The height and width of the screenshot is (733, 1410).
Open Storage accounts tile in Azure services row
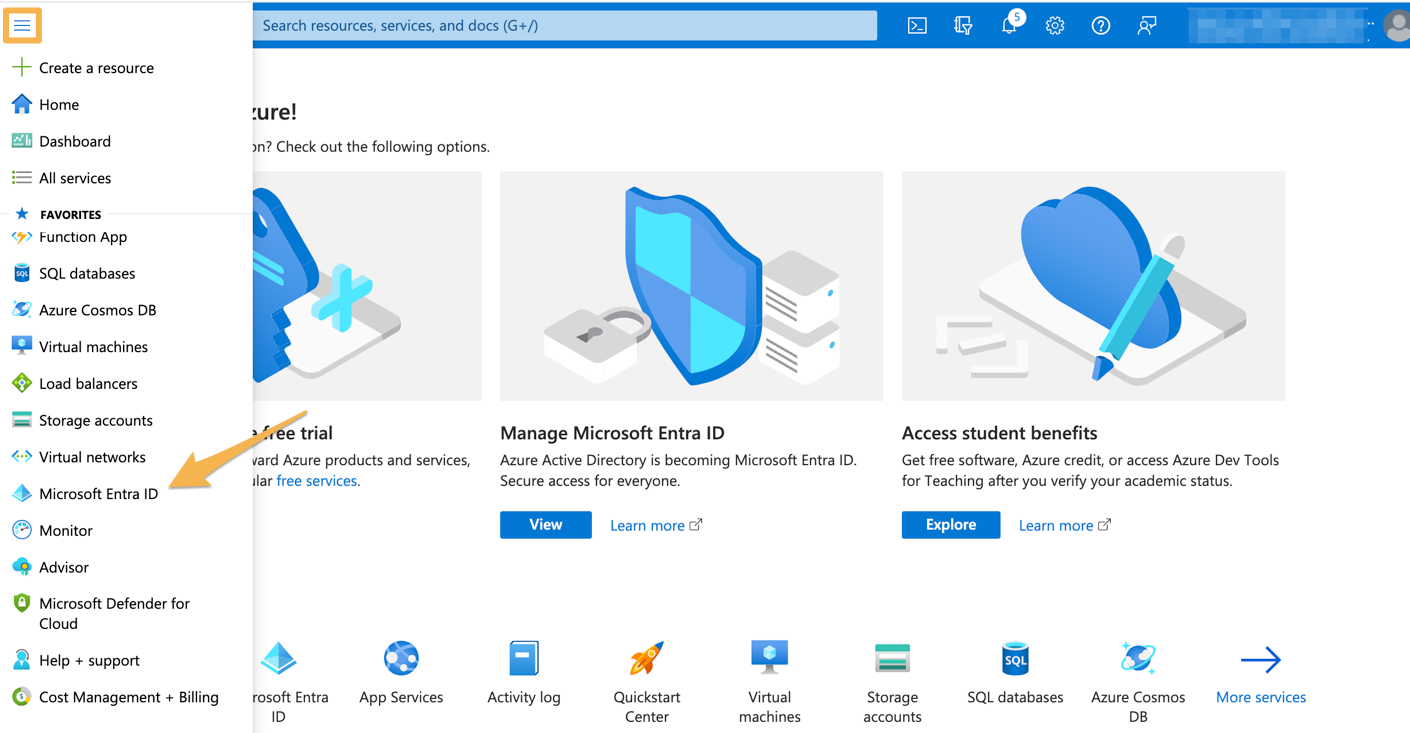point(892,683)
